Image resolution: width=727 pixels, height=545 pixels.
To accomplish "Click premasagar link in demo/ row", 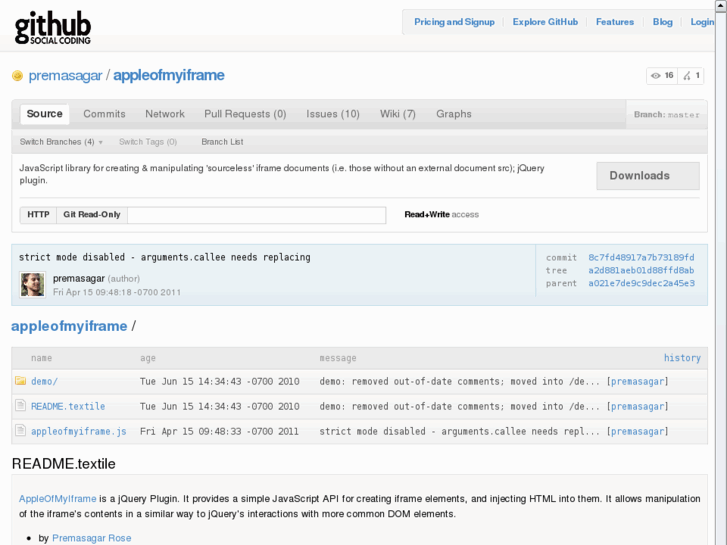I will tap(638, 381).
